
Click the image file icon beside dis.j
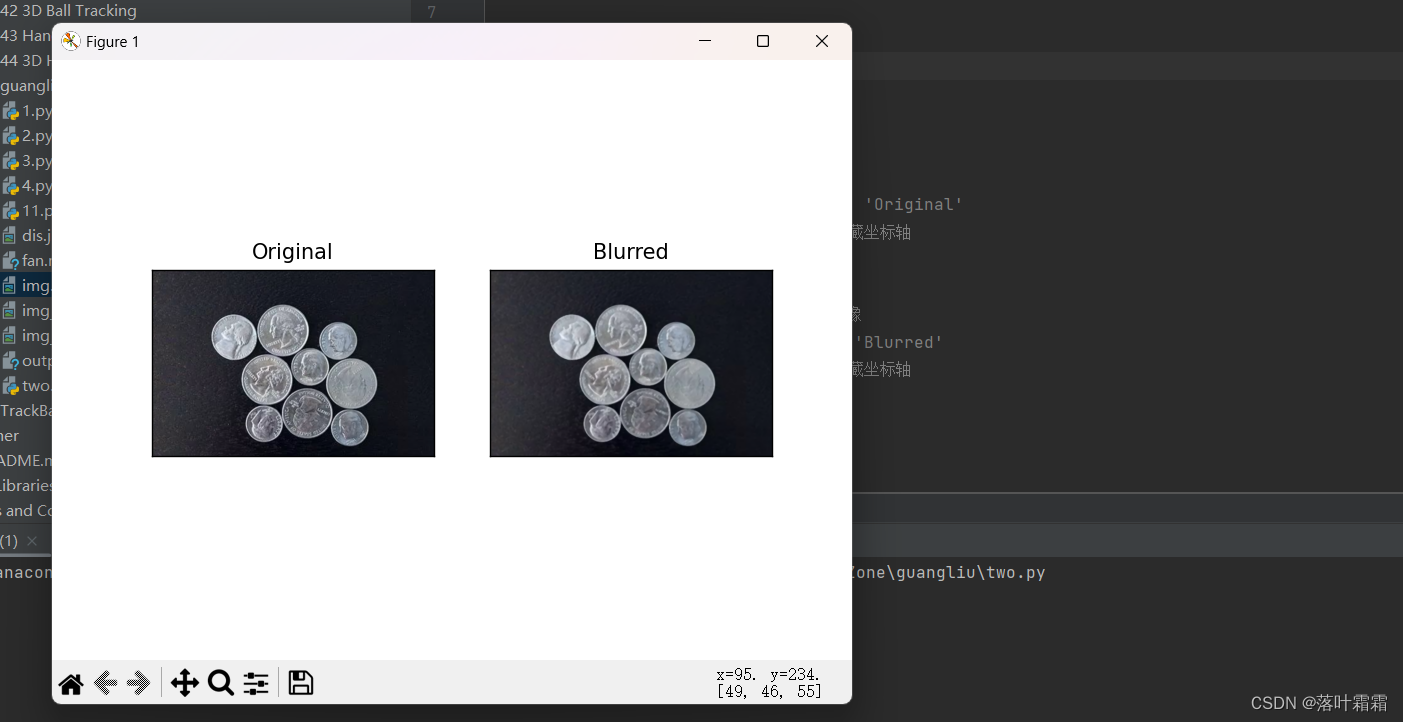click(10, 236)
